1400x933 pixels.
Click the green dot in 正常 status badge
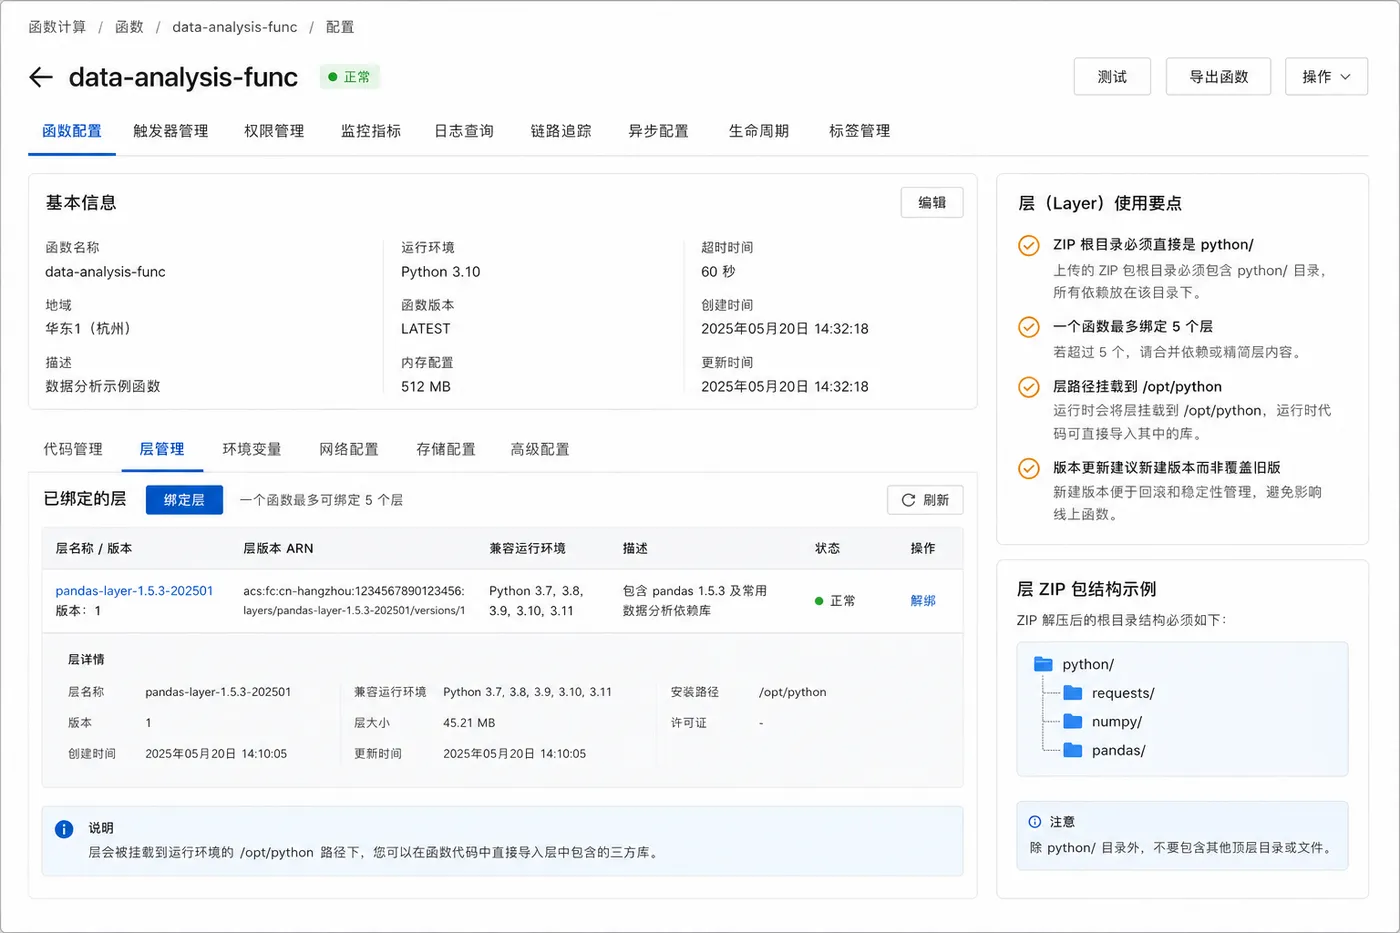click(333, 77)
